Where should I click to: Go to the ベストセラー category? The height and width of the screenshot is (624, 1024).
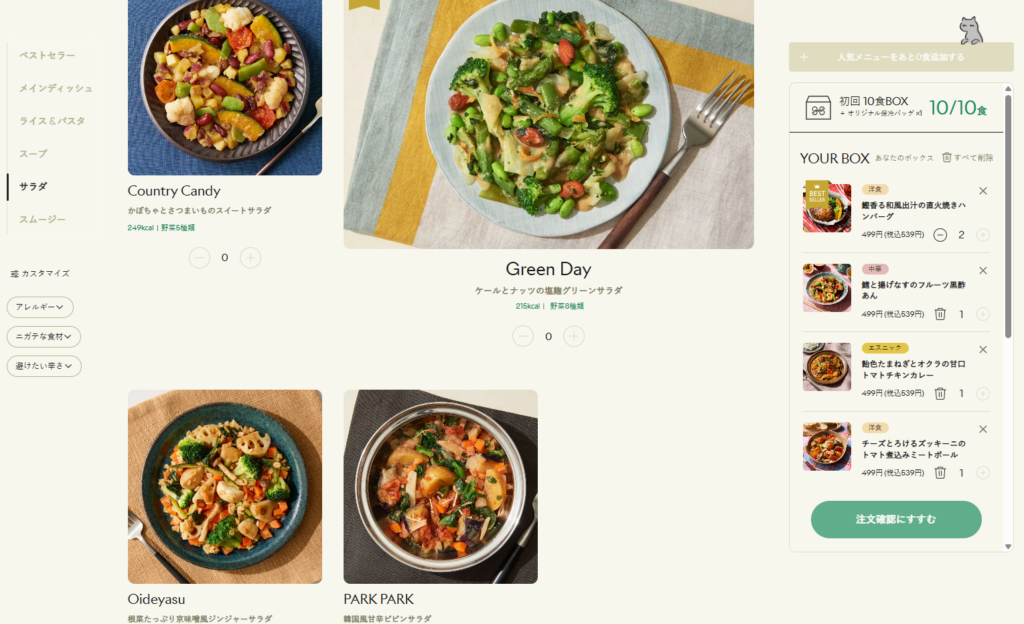coord(47,55)
